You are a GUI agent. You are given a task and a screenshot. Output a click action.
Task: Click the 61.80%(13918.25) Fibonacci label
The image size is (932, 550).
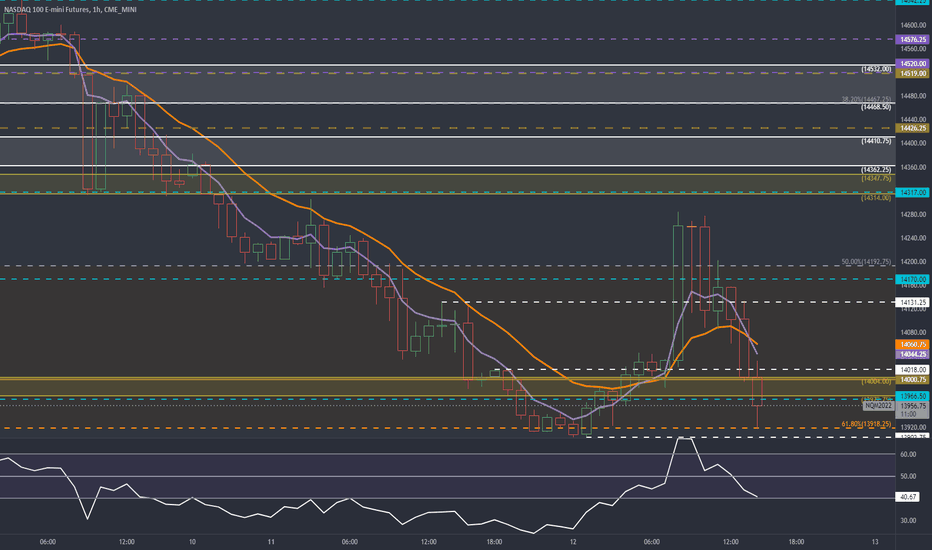pyautogui.click(x=866, y=424)
